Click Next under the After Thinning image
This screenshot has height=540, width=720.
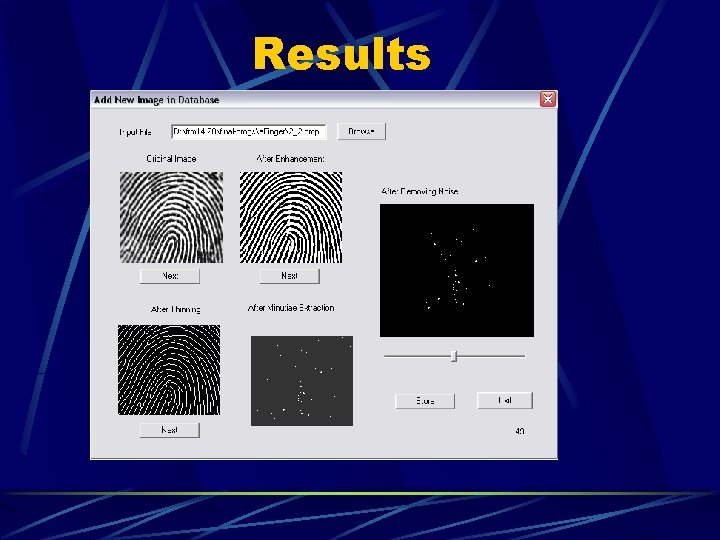point(170,430)
